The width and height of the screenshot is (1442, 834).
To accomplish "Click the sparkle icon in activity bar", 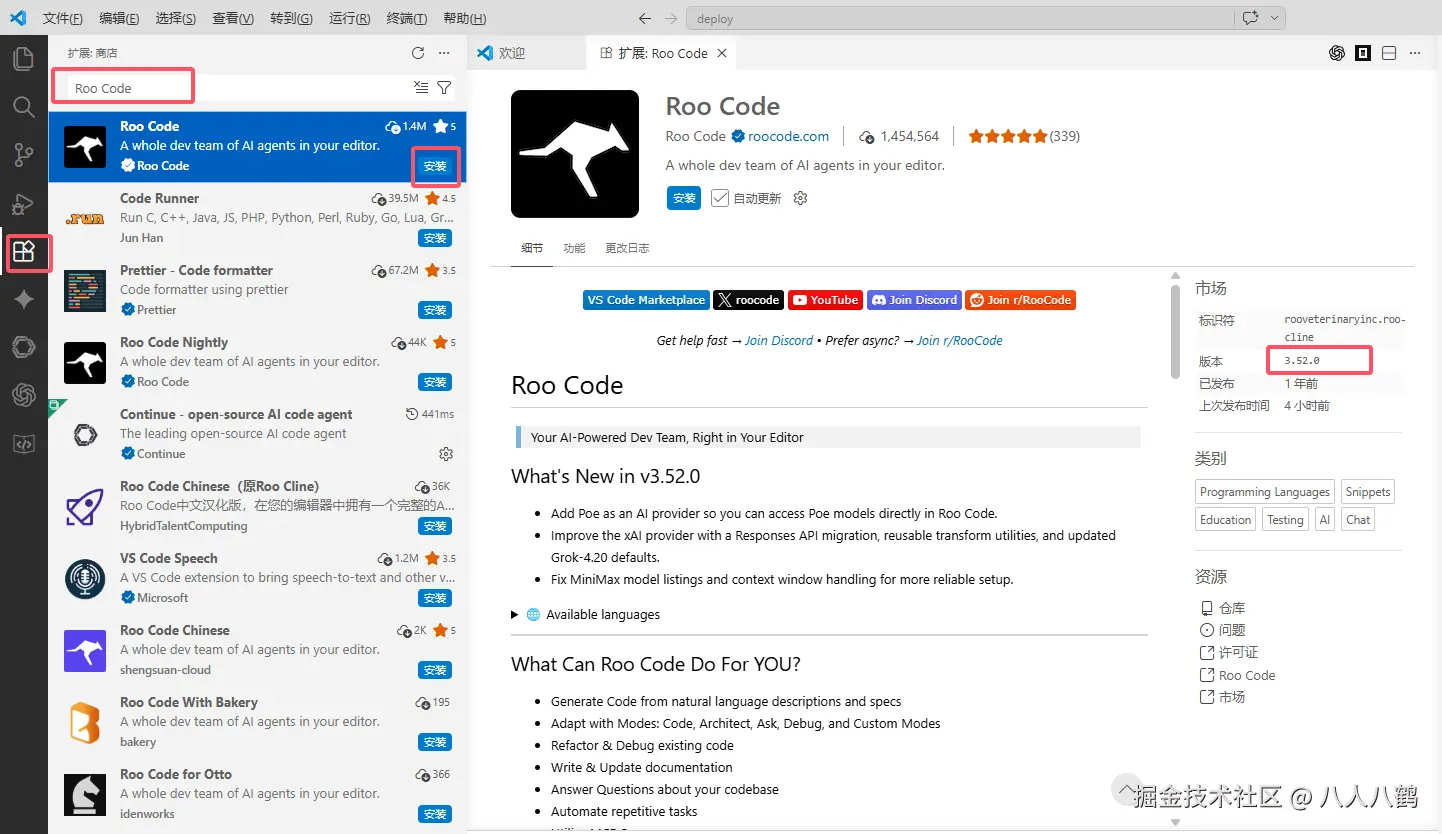I will (x=23, y=299).
